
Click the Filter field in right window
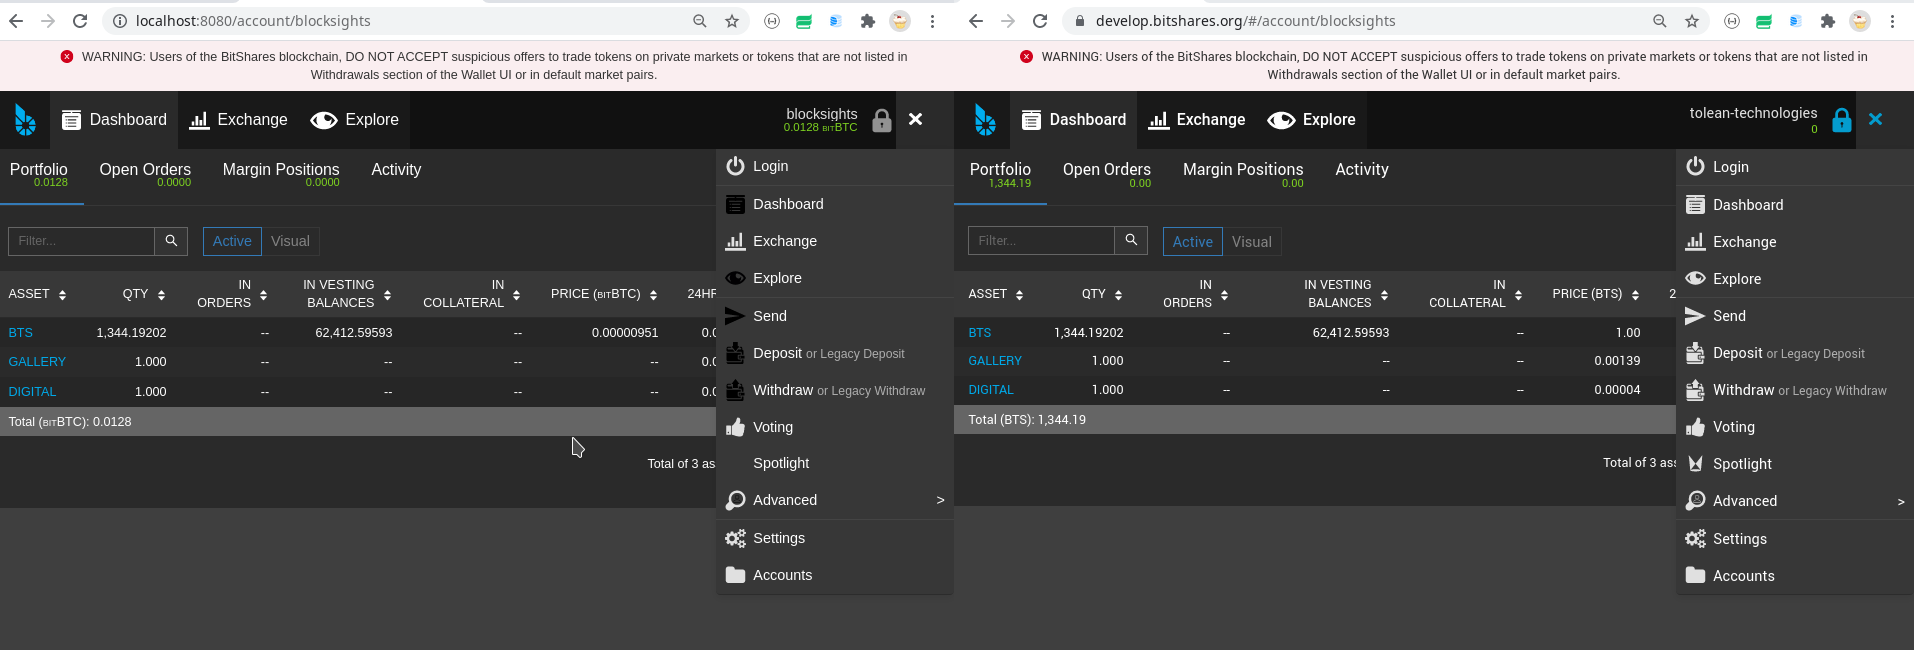tap(1041, 240)
